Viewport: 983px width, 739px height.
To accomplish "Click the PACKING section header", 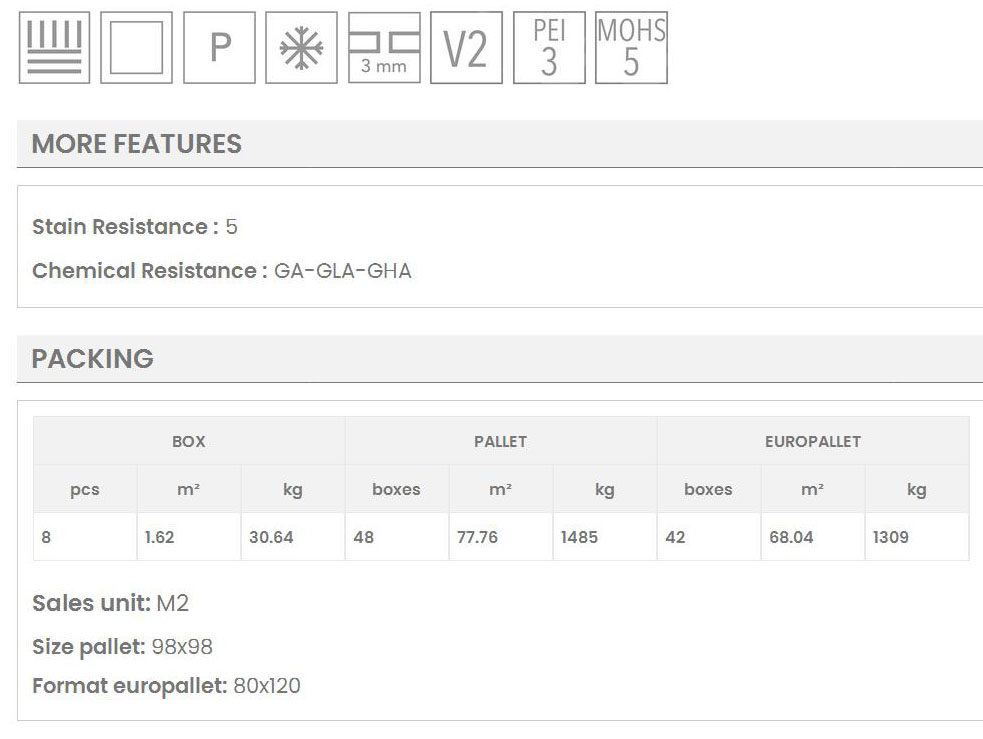I will (x=93, y=359).
